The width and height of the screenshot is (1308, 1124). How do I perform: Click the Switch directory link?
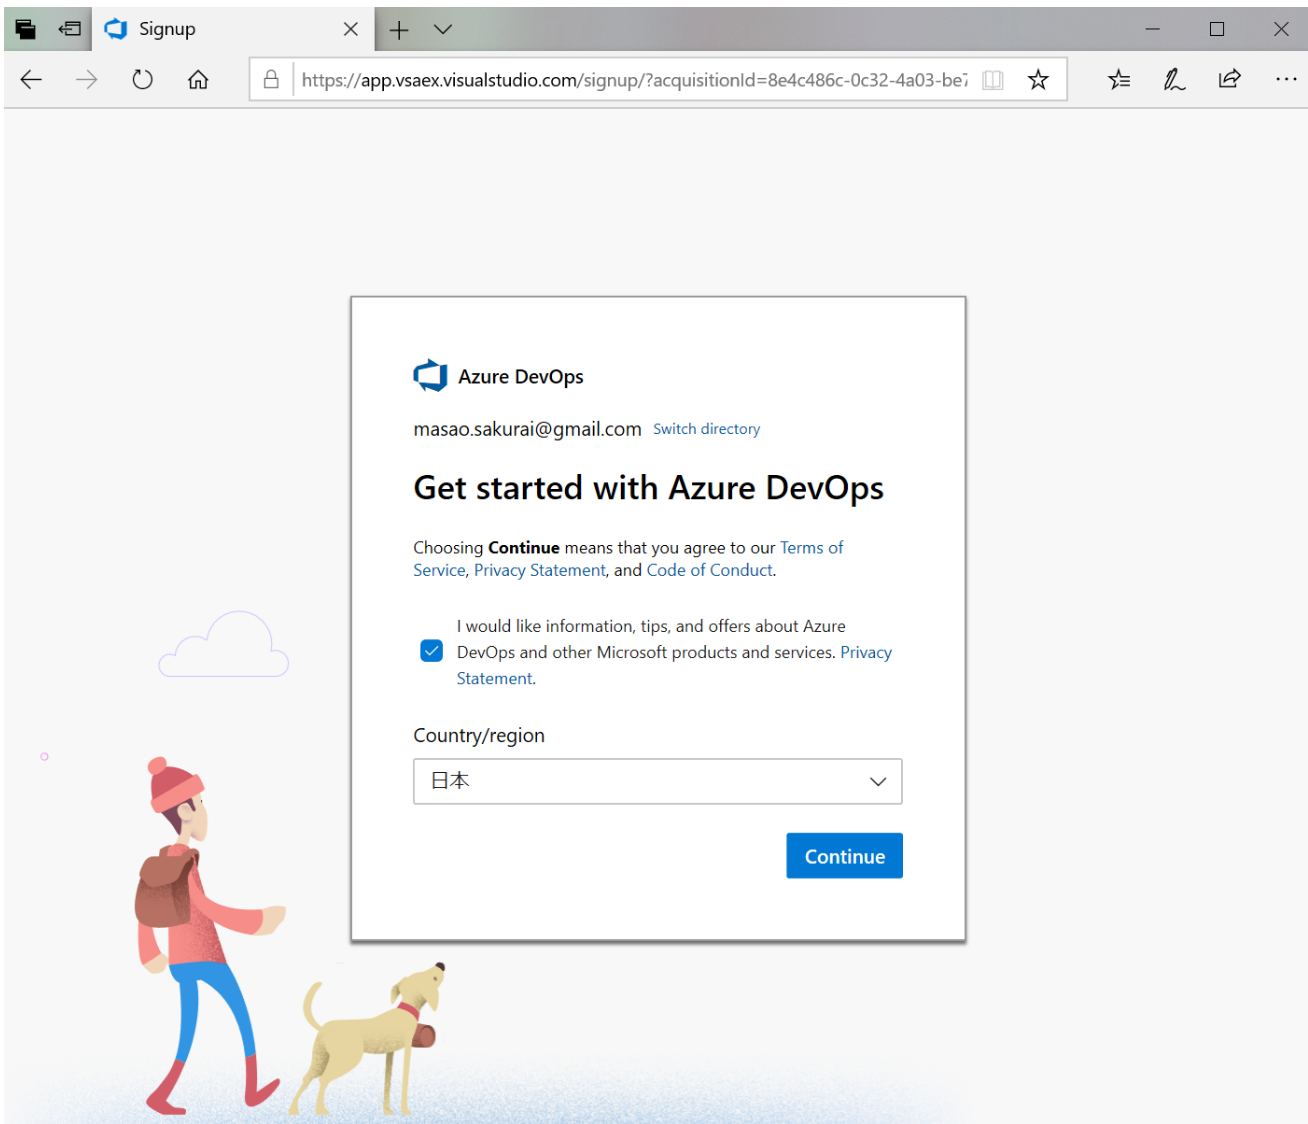click(706, 429)
